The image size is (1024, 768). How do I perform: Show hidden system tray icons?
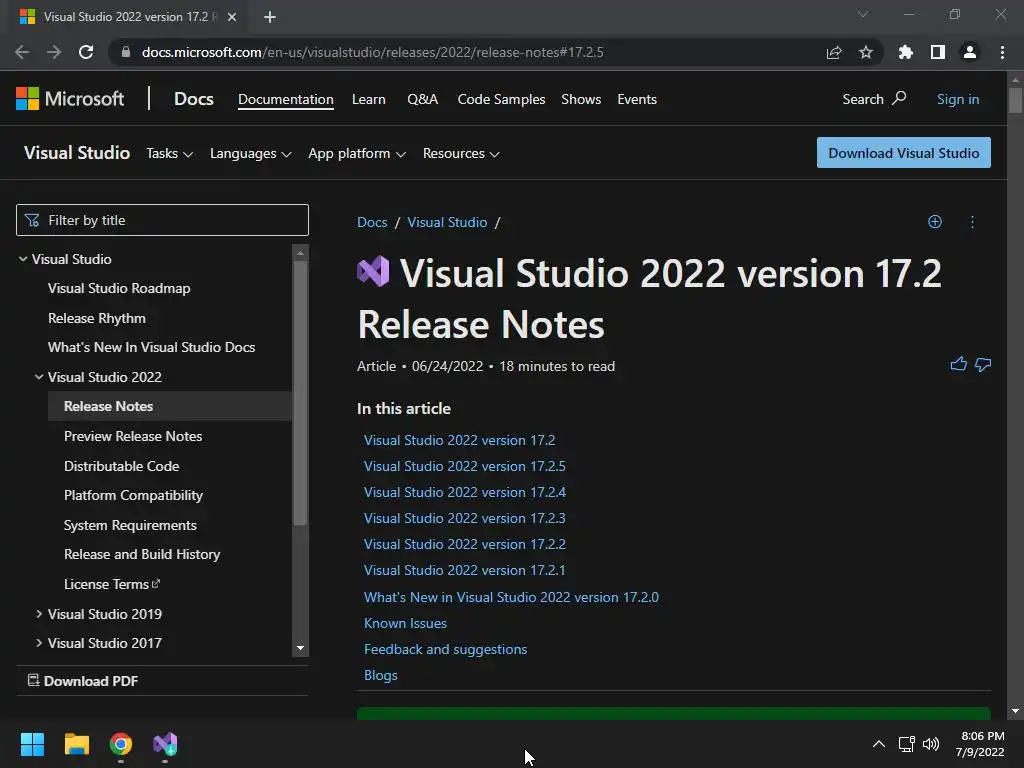point(879,744)
